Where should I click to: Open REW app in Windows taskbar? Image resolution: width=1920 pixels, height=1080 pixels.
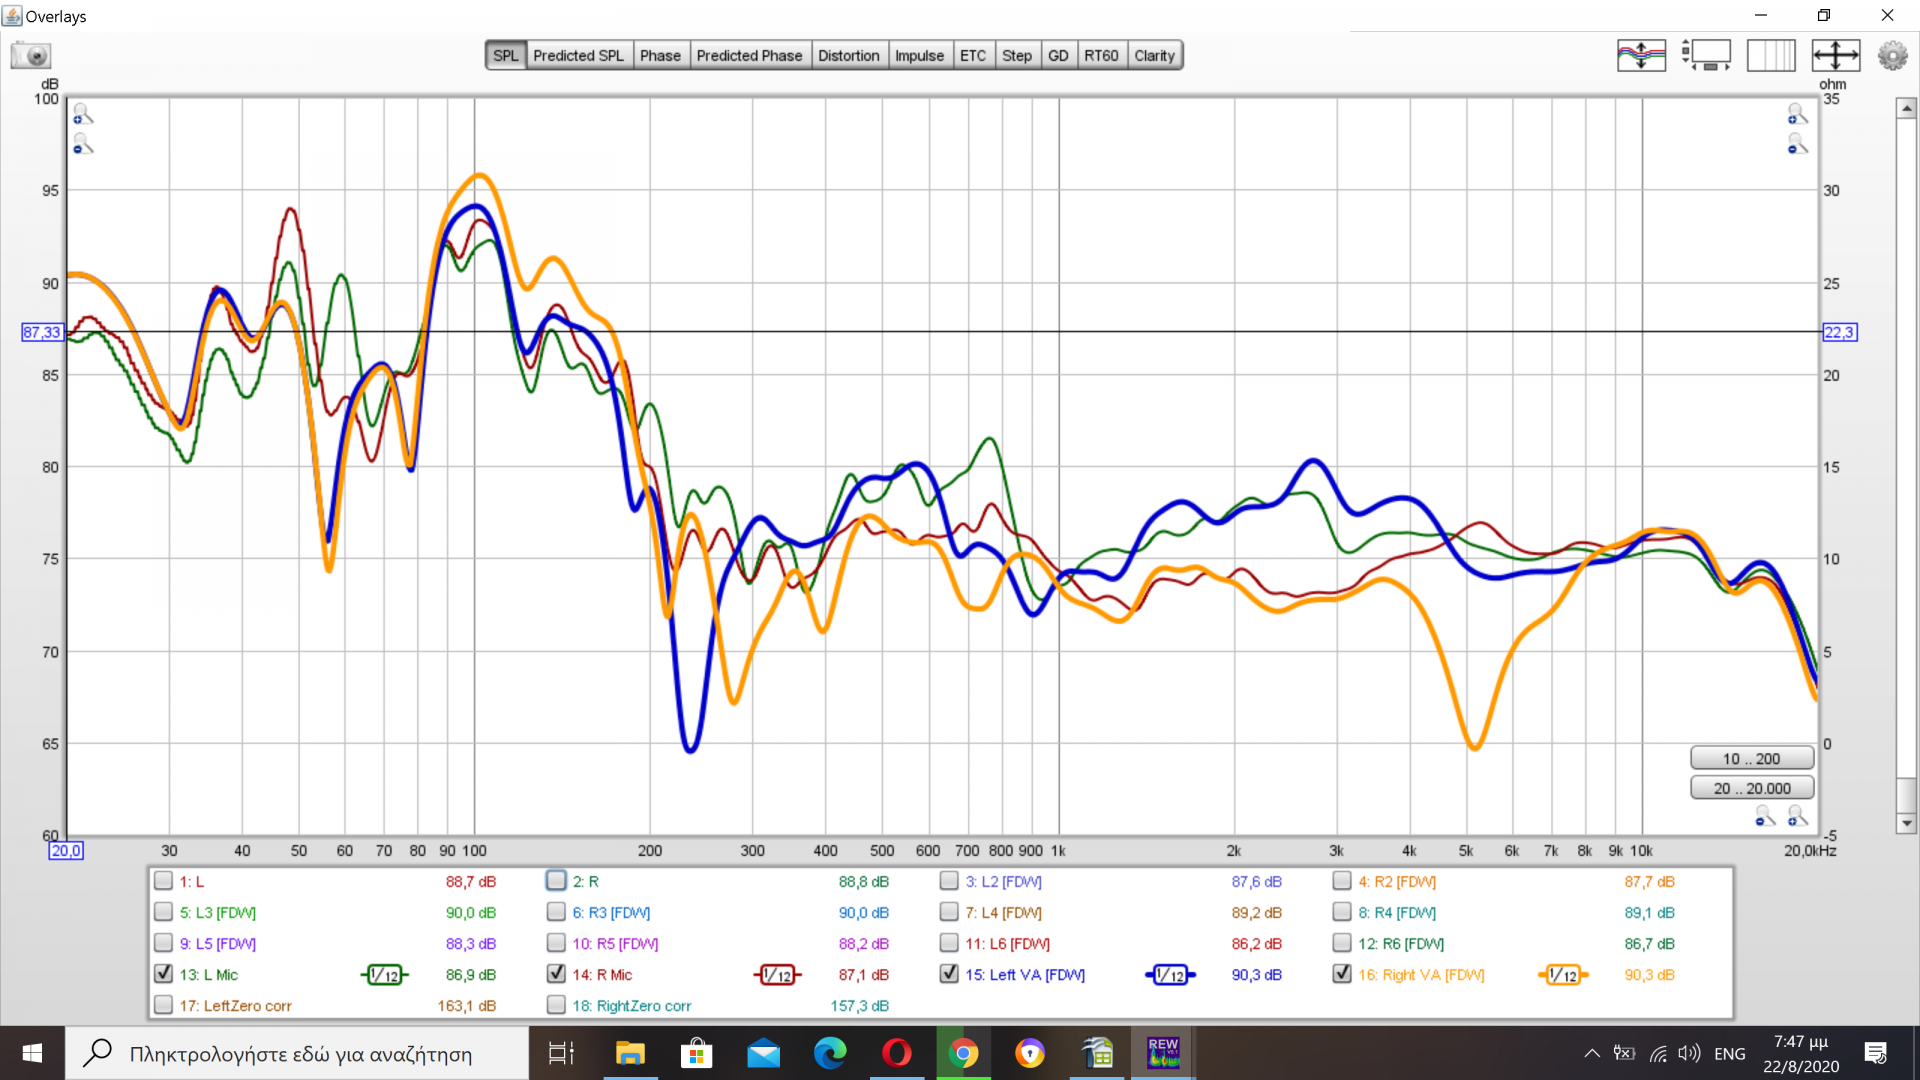coord(1163,1053)
